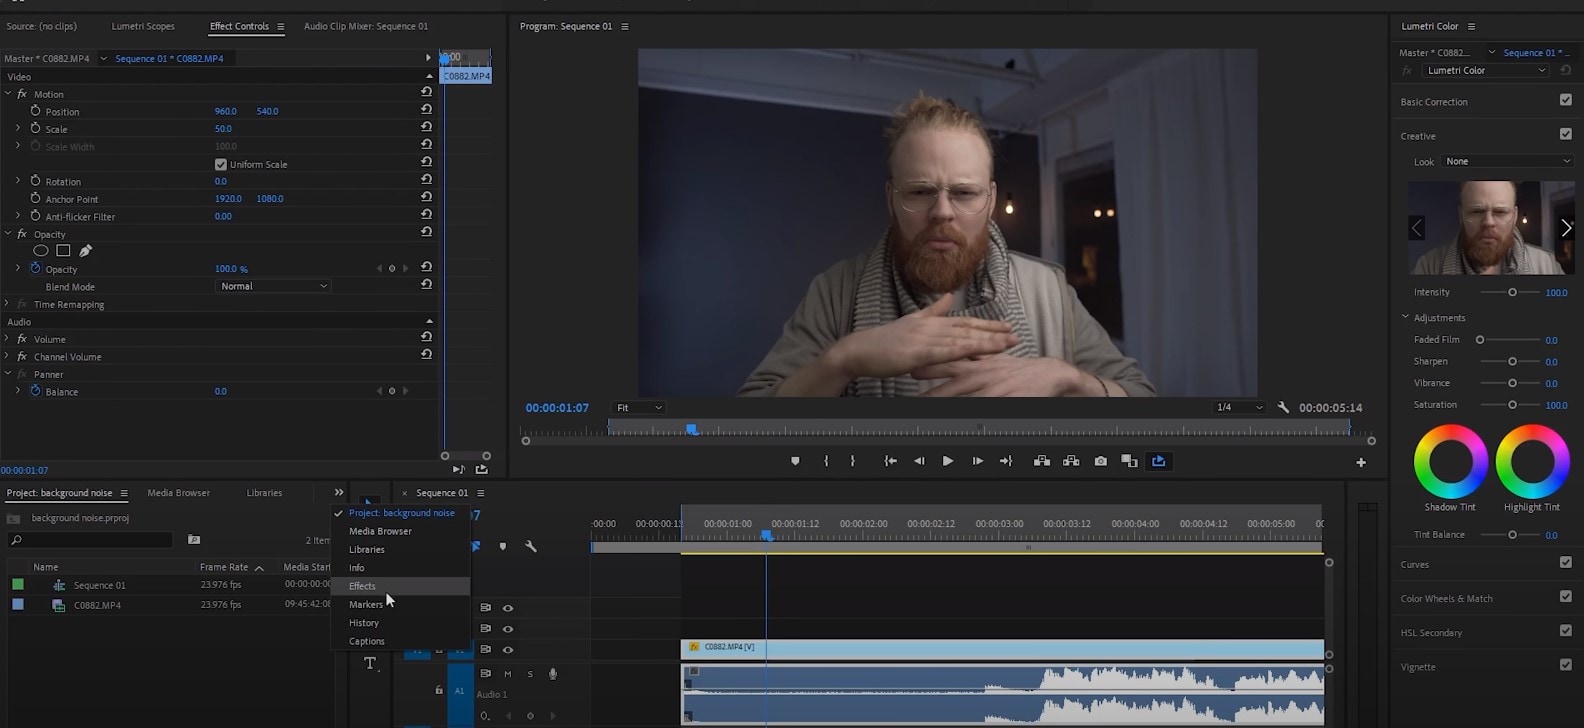Expand the Volume effect
The image size is (1584, 728).
[x=7, y=339]
